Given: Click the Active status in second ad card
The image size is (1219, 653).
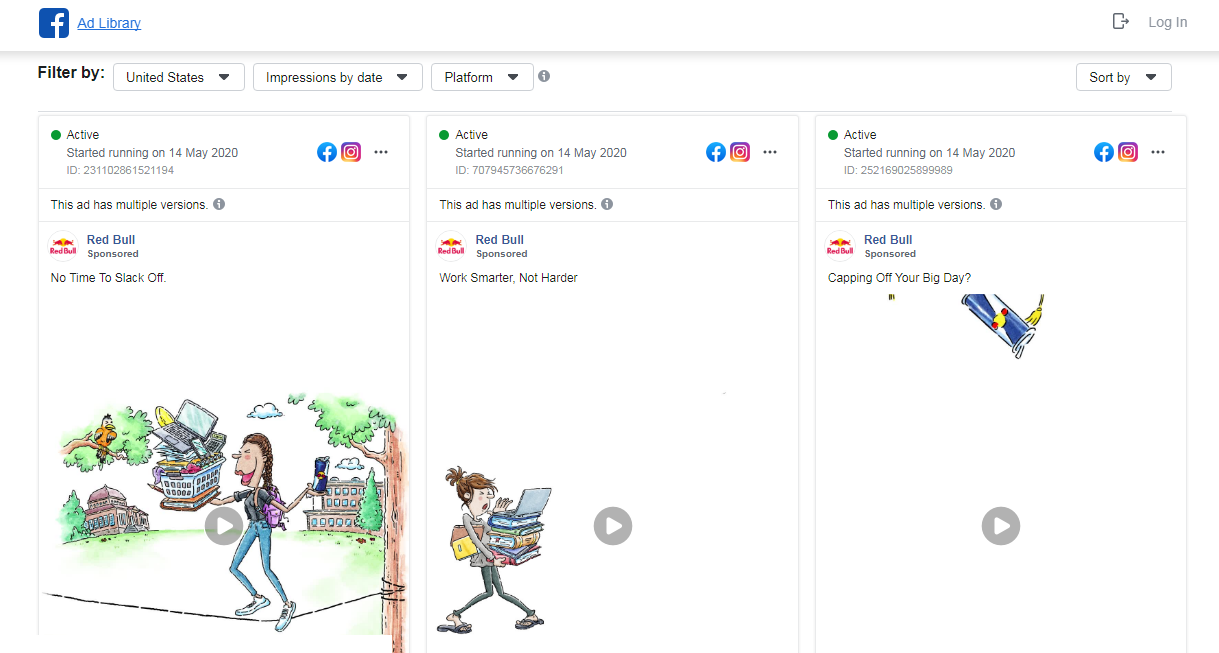Looking at the screenshot, I should click(471, 135).
